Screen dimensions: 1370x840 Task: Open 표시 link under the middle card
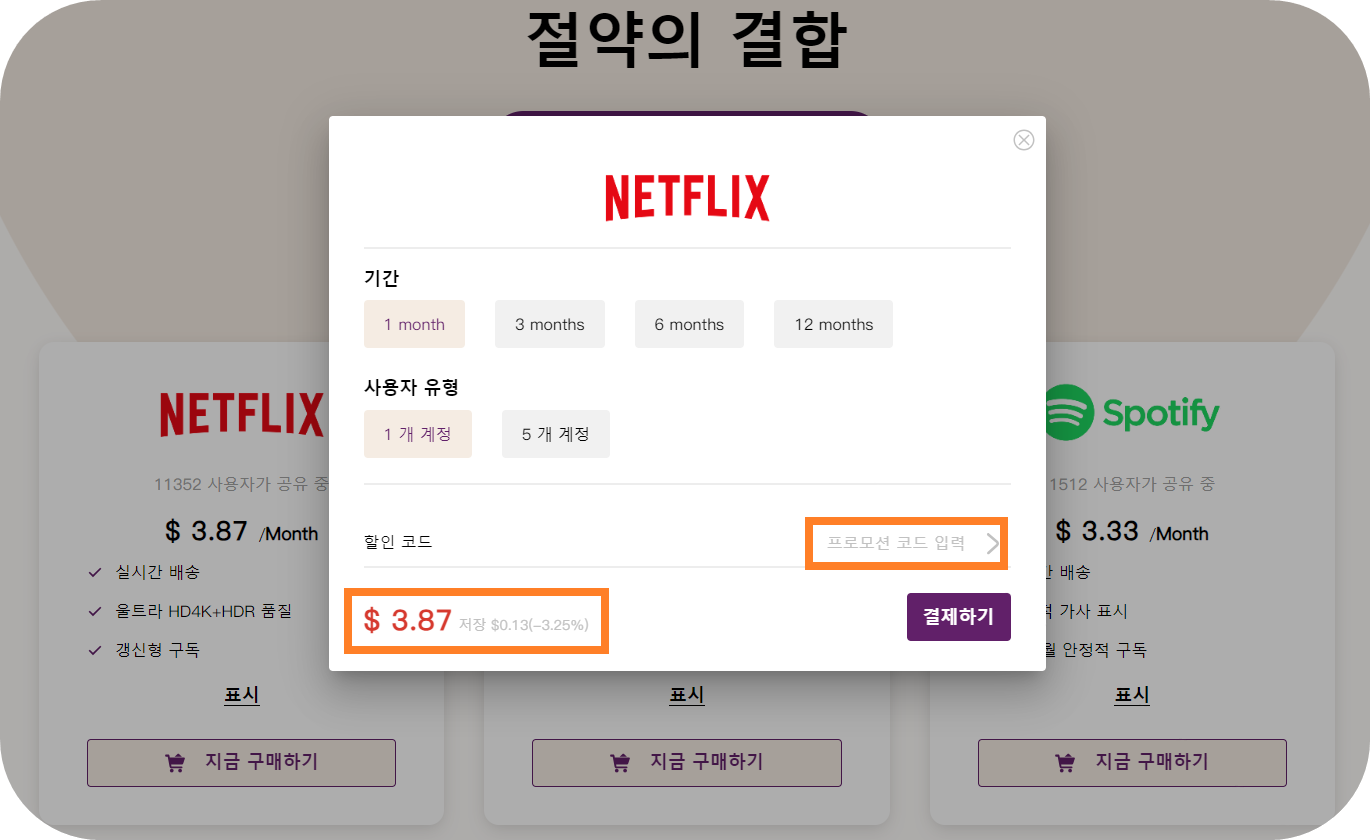[687, 695]
